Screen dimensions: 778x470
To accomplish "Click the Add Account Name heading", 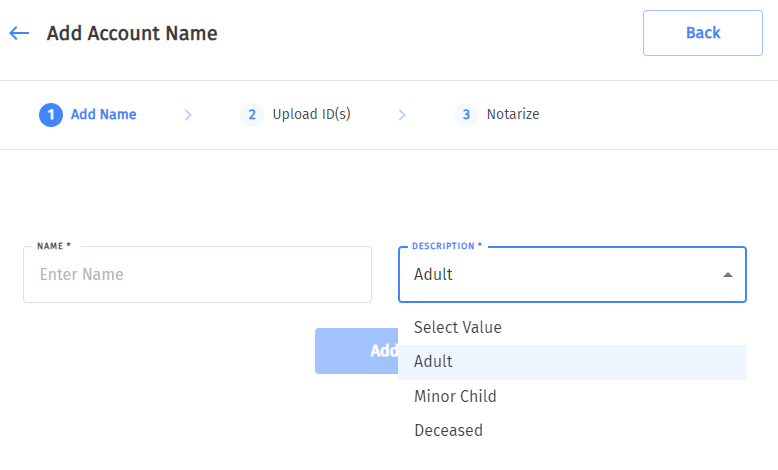I will point(132,33).
